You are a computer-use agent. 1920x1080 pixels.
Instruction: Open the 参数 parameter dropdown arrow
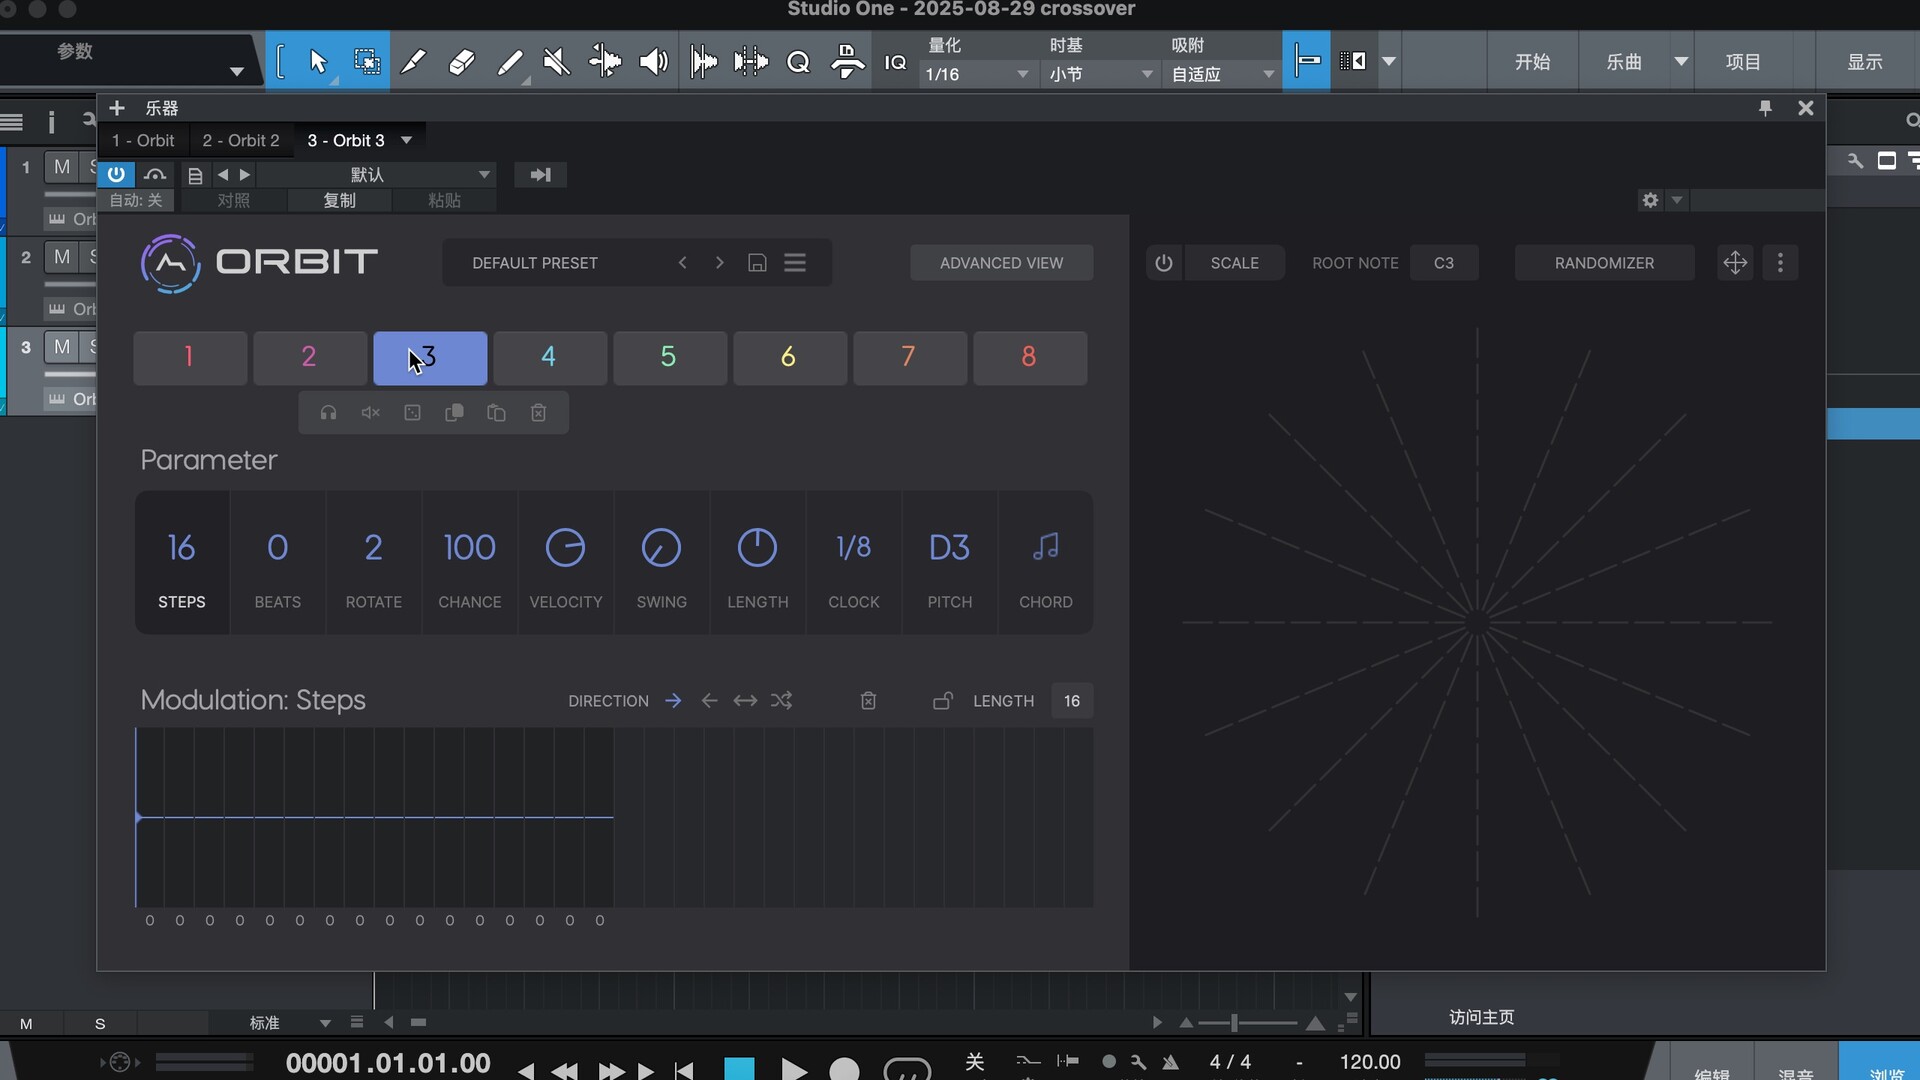pos(236,71)
